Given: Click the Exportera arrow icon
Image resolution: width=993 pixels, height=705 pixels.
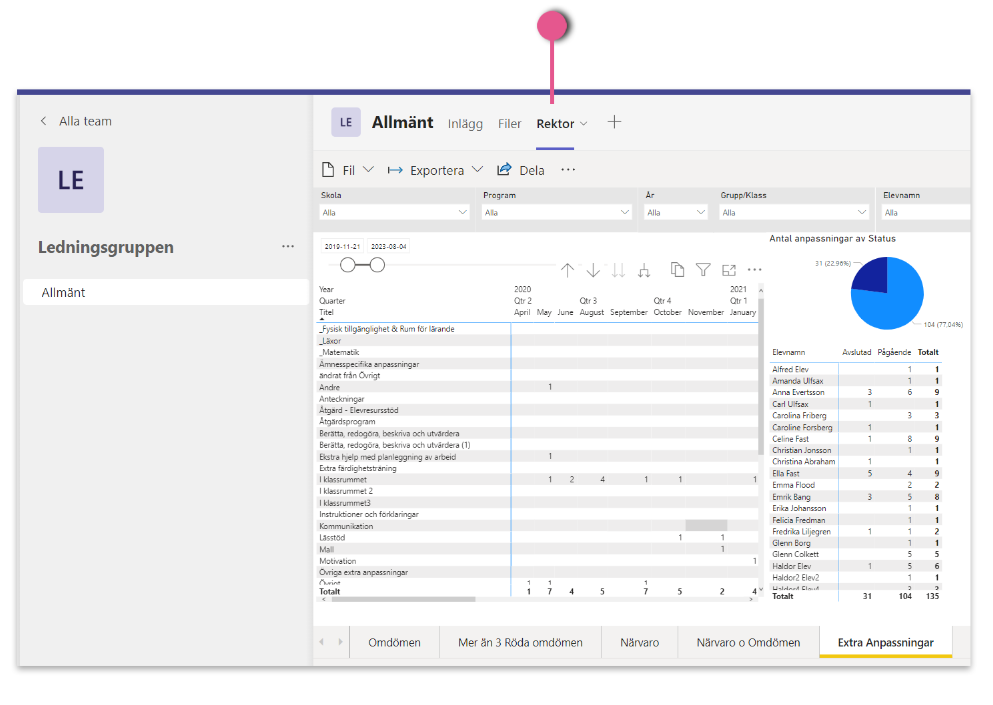Looking at the screenshot, I should pyautogui.click(x=395, y=170).
